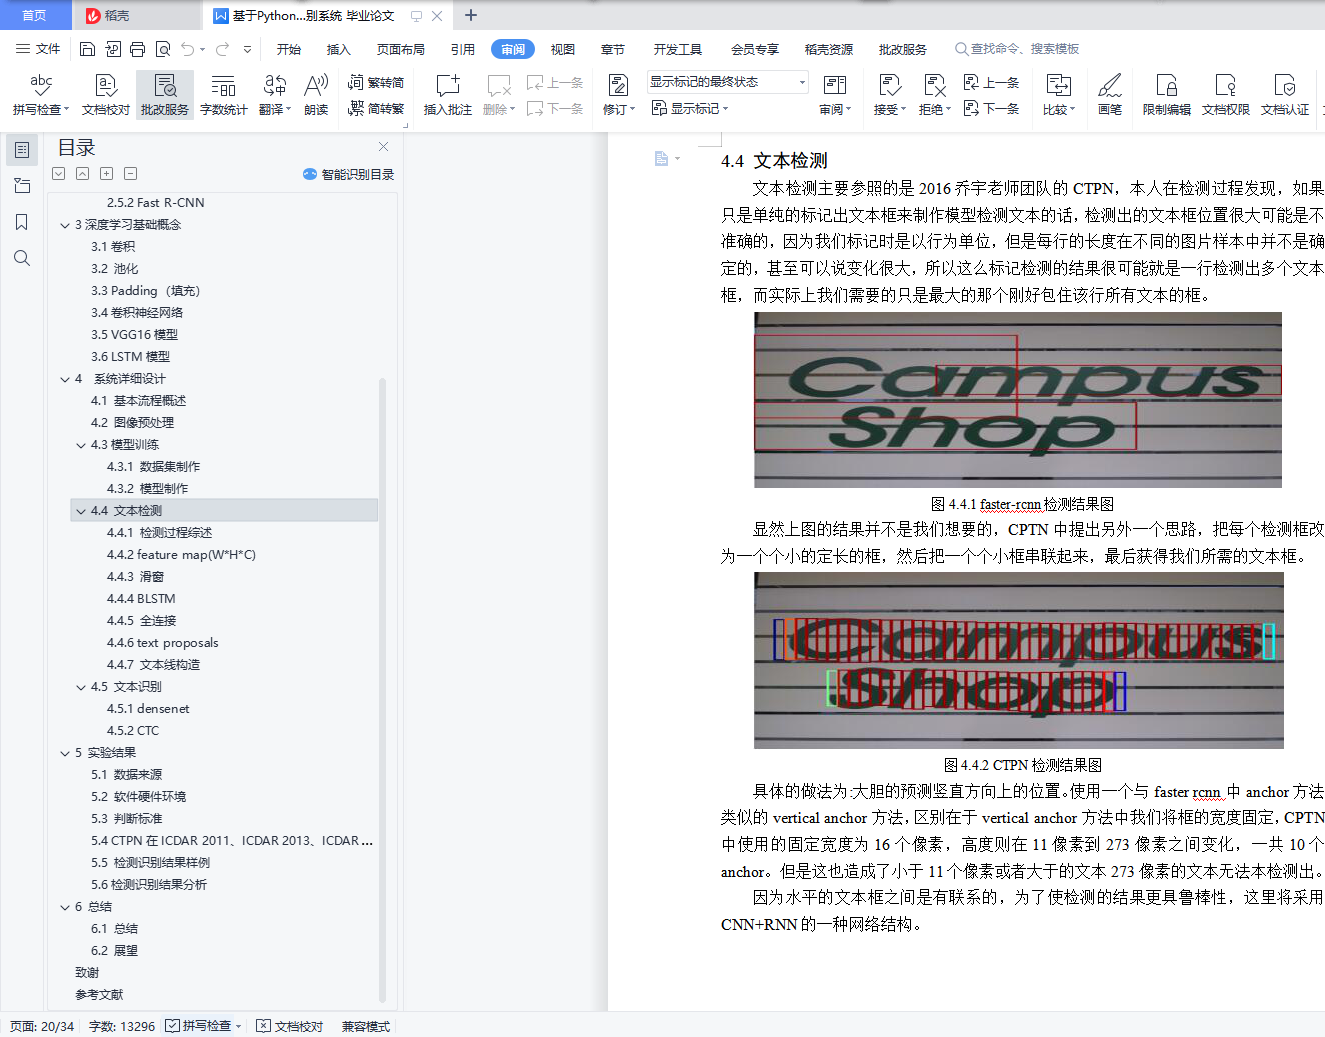Expand all outline levels with the plus icon
The height and width of the screenshot is (1037, 1325).
107,174
